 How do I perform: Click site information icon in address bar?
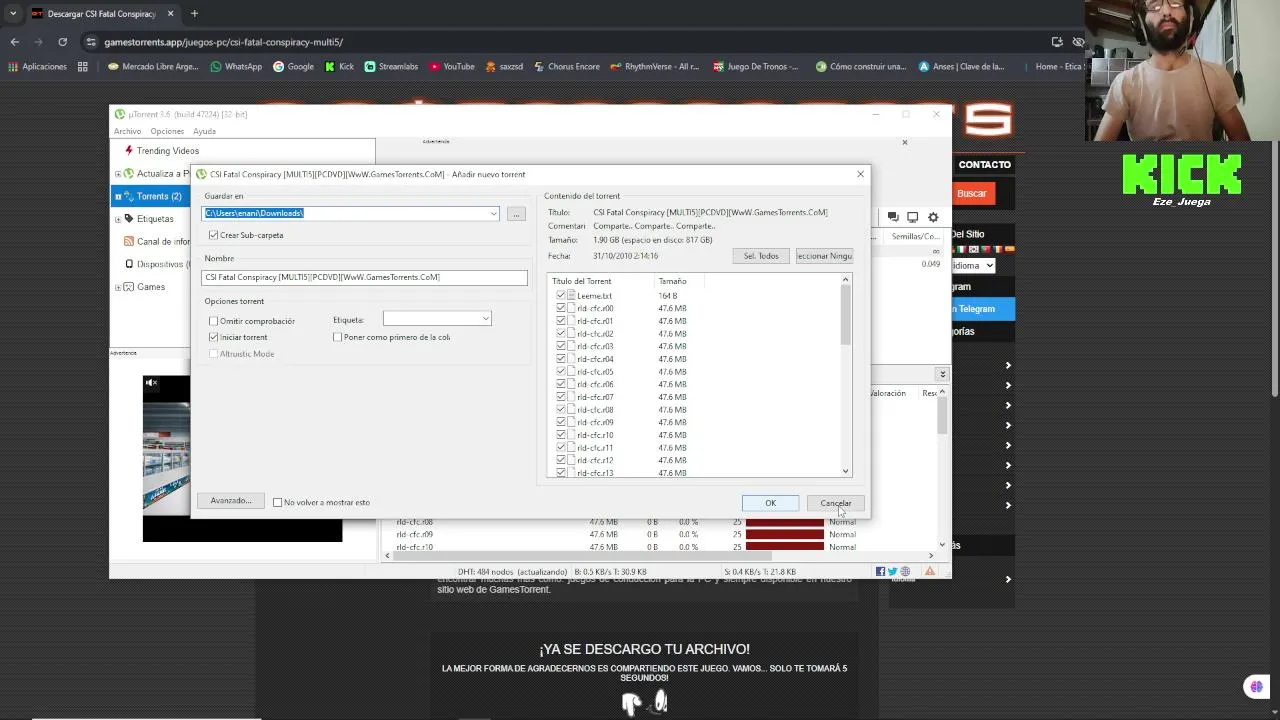(91, 42)
